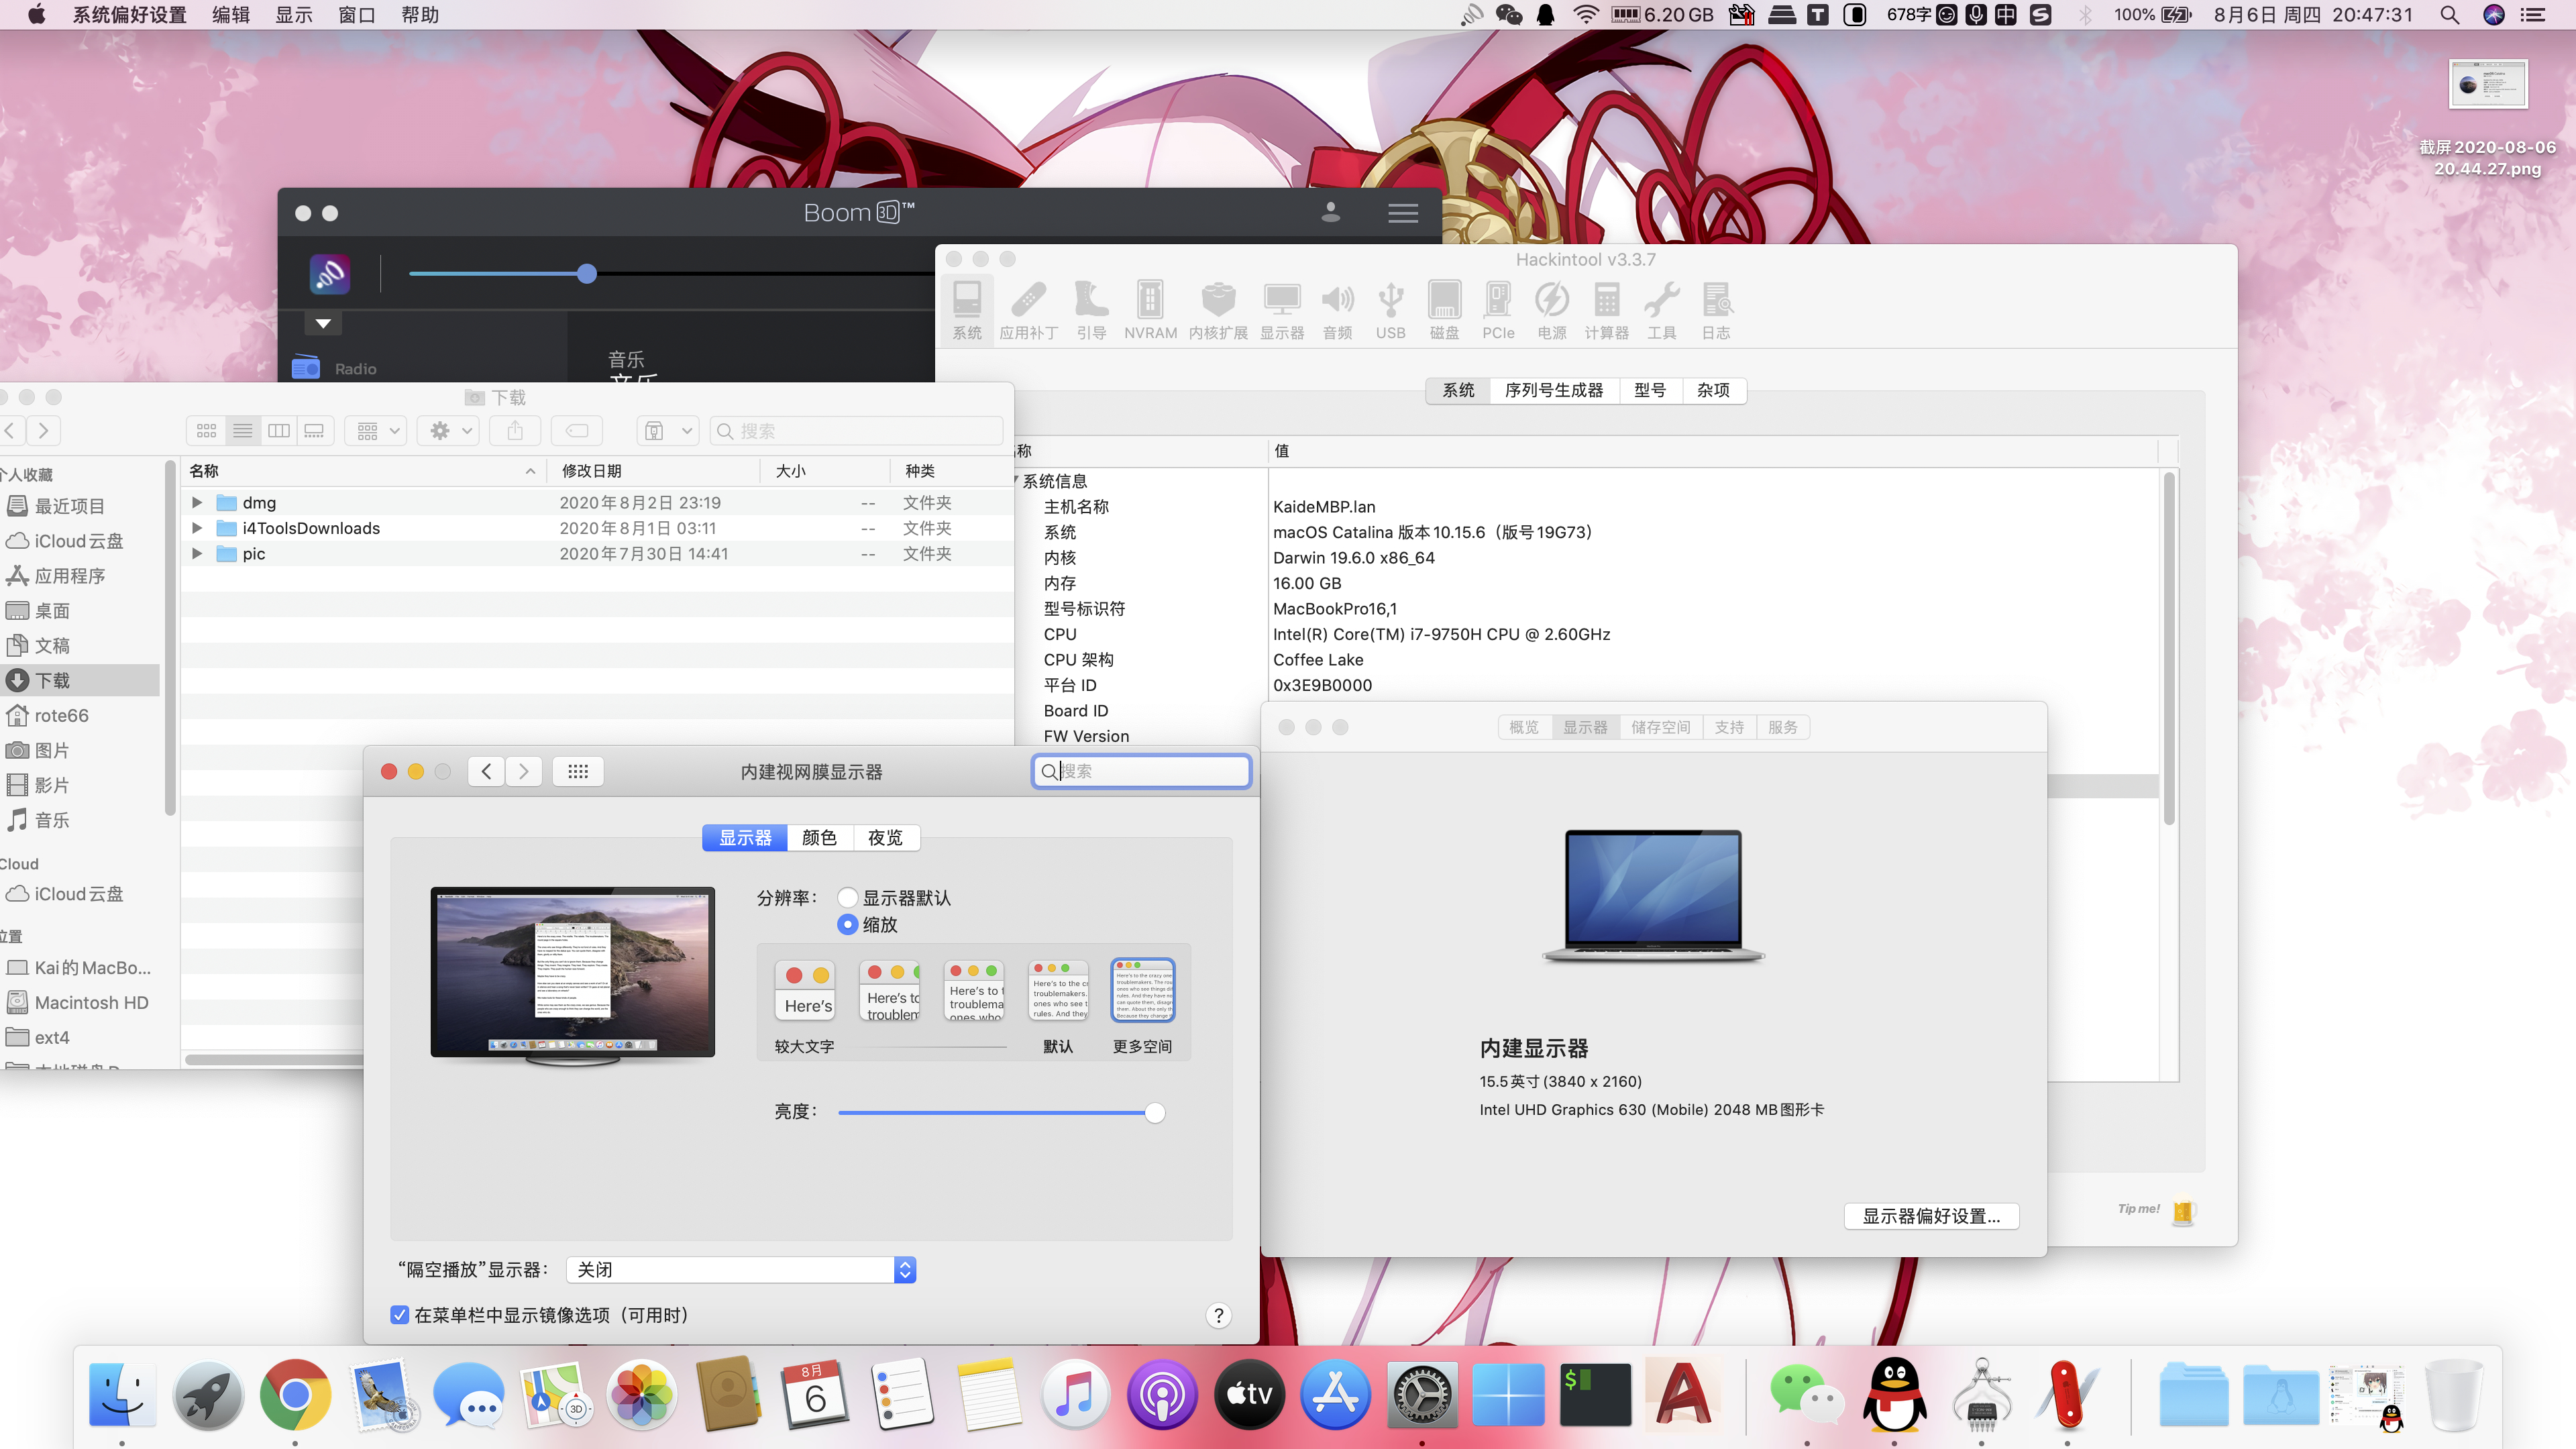
Task: Open the 系统 tool in the Hackintool toolbar
Action: point(967,310)
